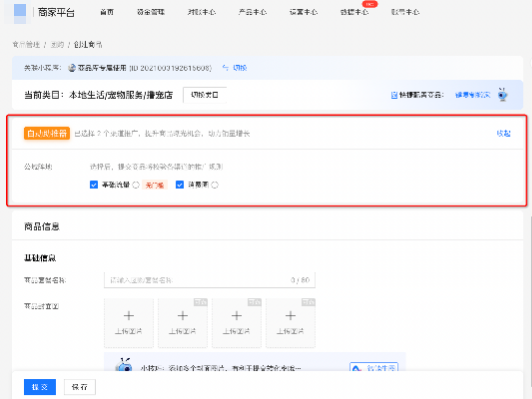
Task: Click the info icon after the second channel checkbox
Action: (x=215, y=185)
